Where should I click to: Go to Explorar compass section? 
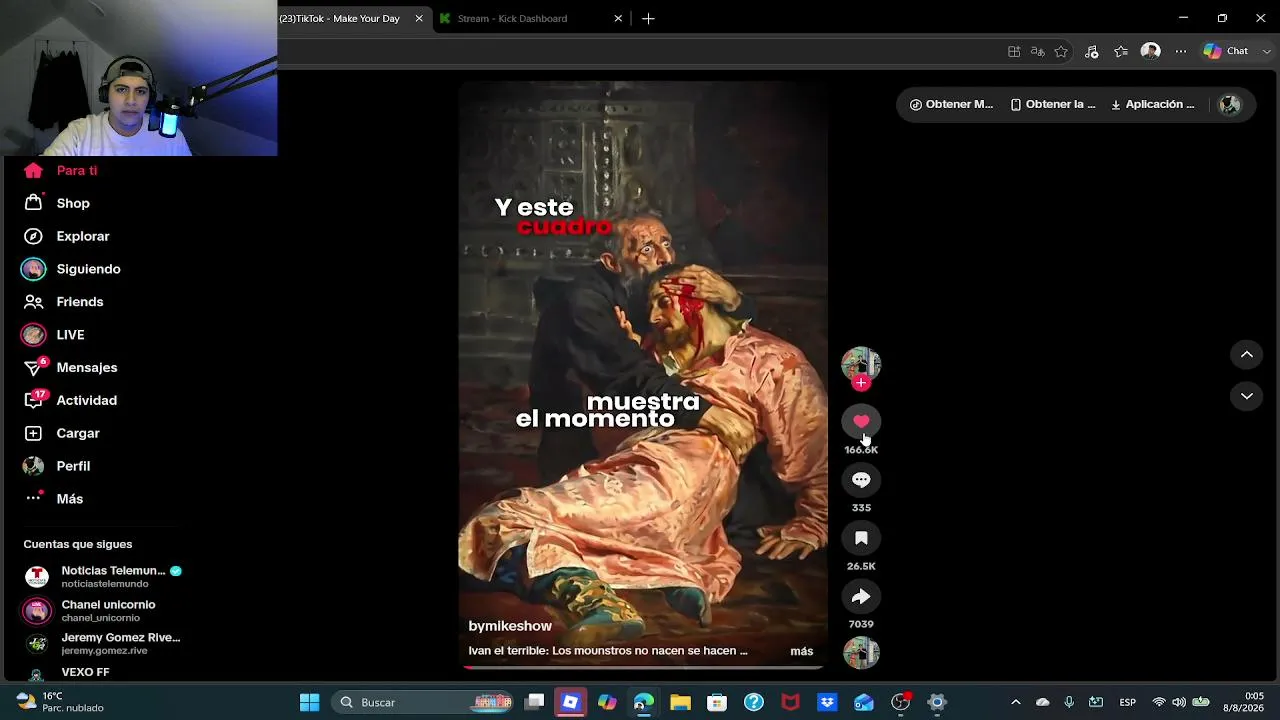point(67,236)
